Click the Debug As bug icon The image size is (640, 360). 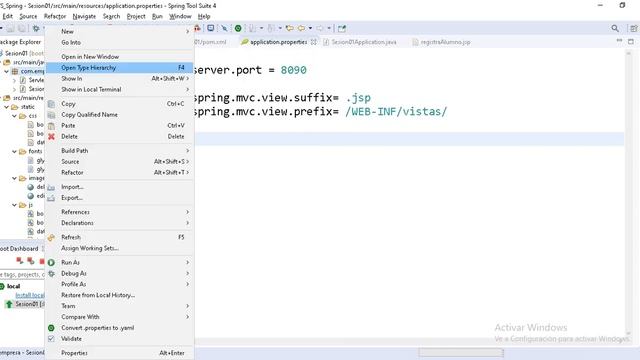(51, 273)
